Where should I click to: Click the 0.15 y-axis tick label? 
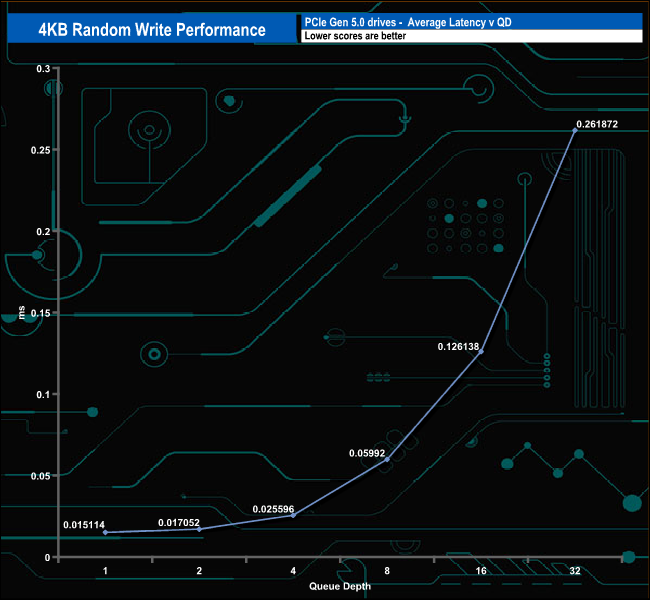[41, 313]
